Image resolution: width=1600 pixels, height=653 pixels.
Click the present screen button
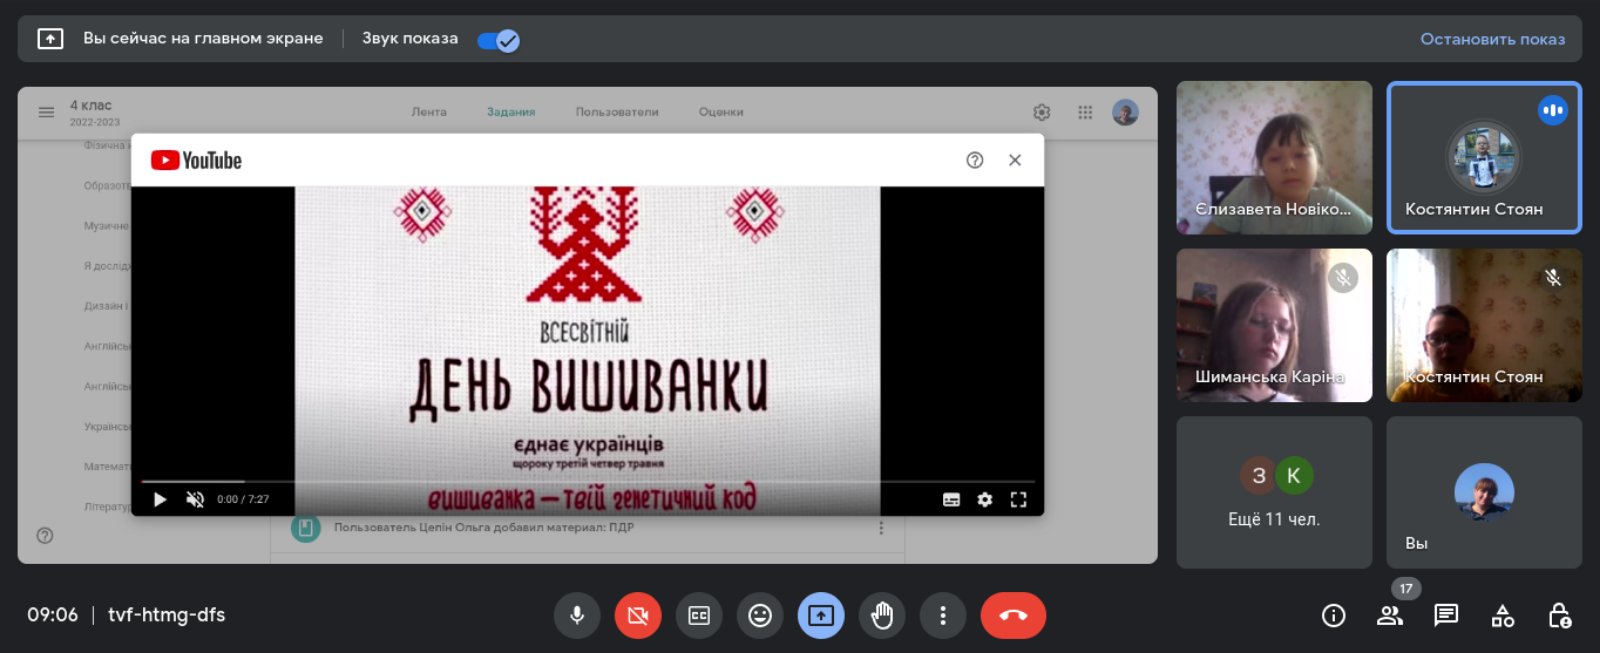click(x=821, y=615)
